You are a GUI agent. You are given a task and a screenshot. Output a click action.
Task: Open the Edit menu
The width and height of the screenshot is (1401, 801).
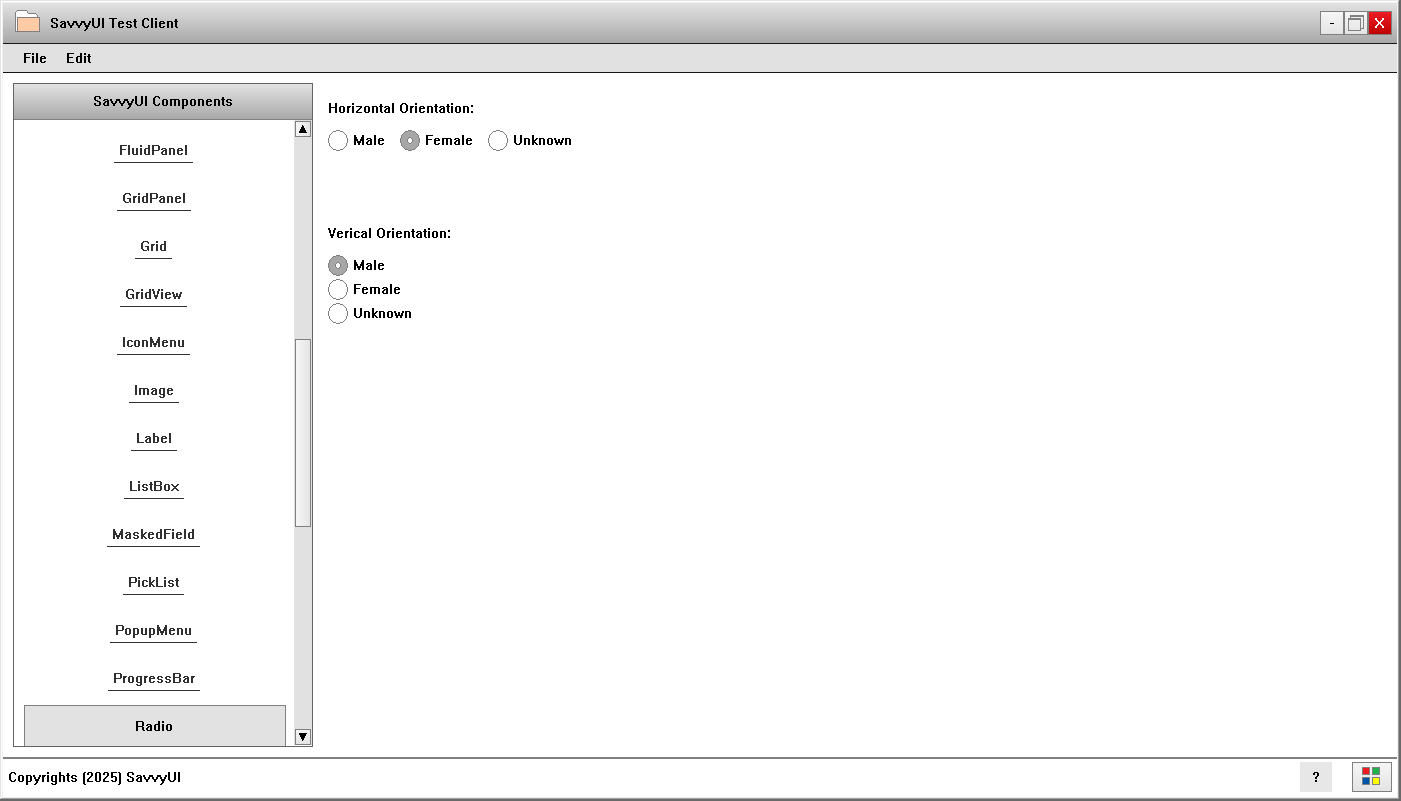[79, 58]
